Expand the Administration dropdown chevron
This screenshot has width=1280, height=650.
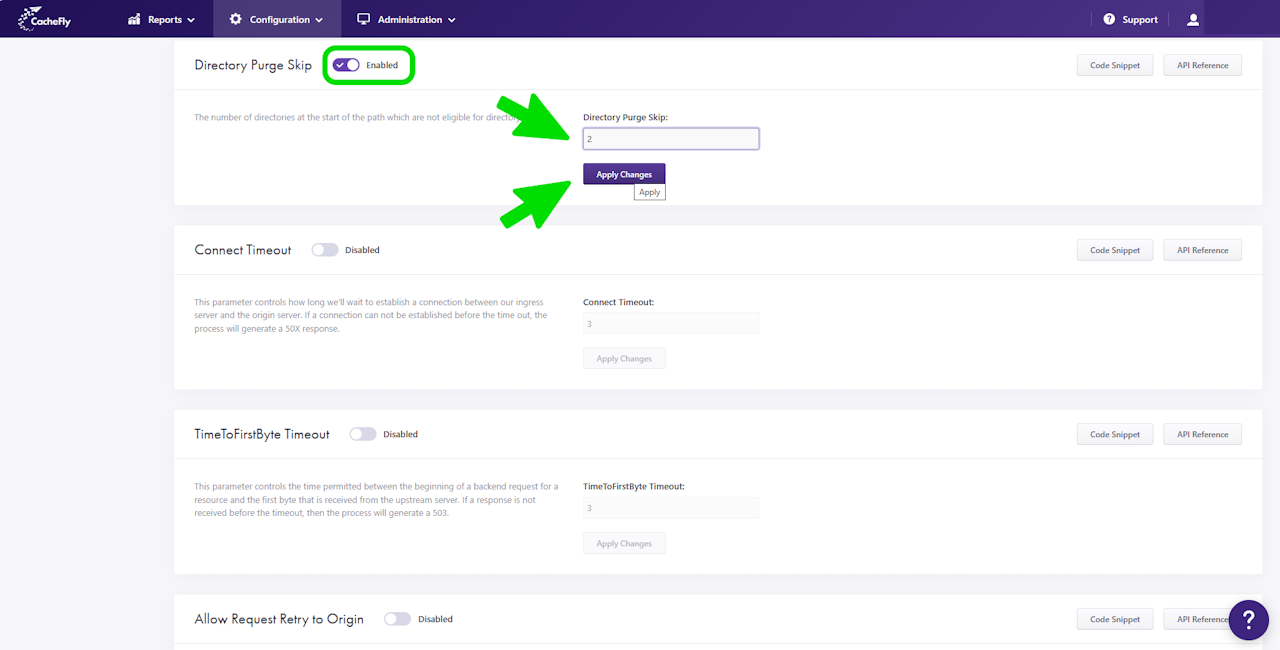452,20
